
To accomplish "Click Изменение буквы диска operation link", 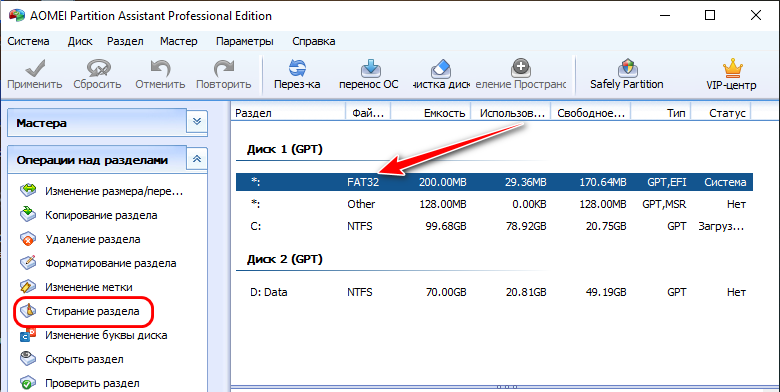I will (x=106, y=335).
